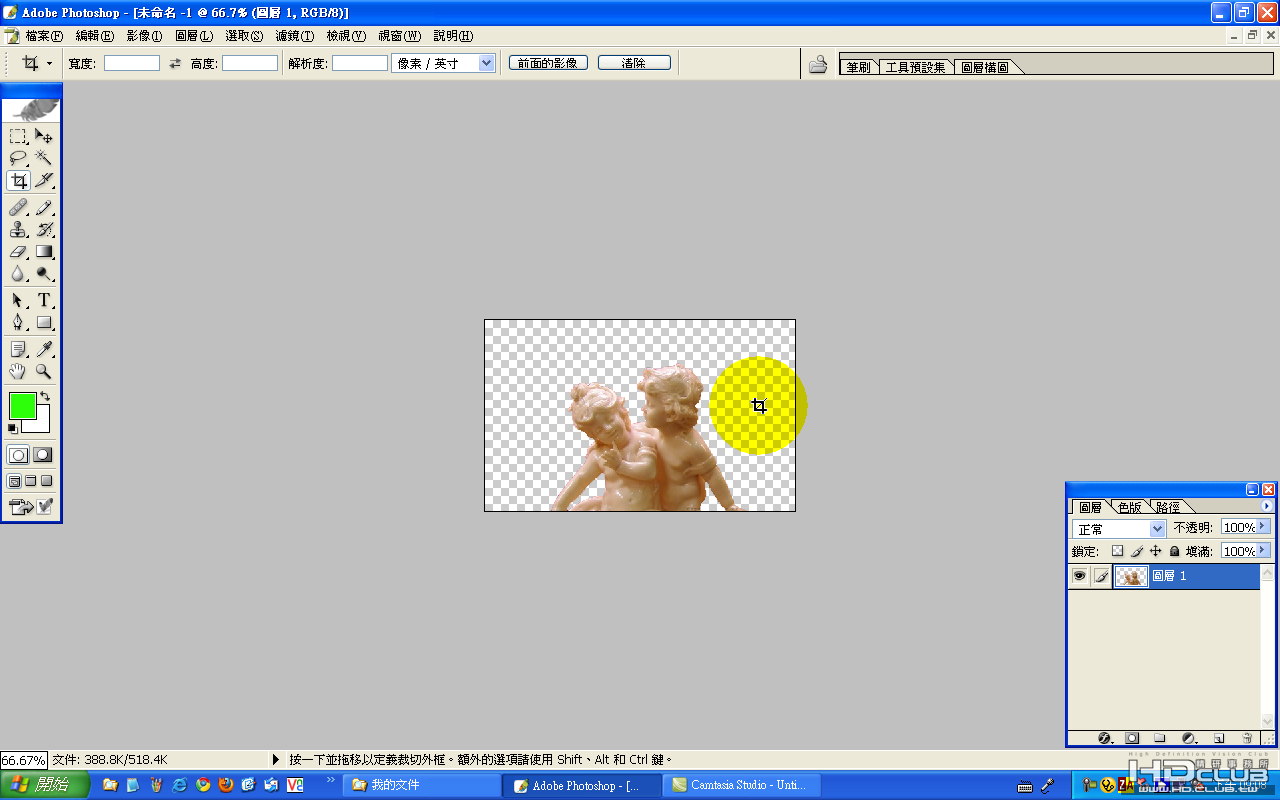Select the Clone Stamp tool
The image size is (1280, 800).
click(x=19, y=230)
